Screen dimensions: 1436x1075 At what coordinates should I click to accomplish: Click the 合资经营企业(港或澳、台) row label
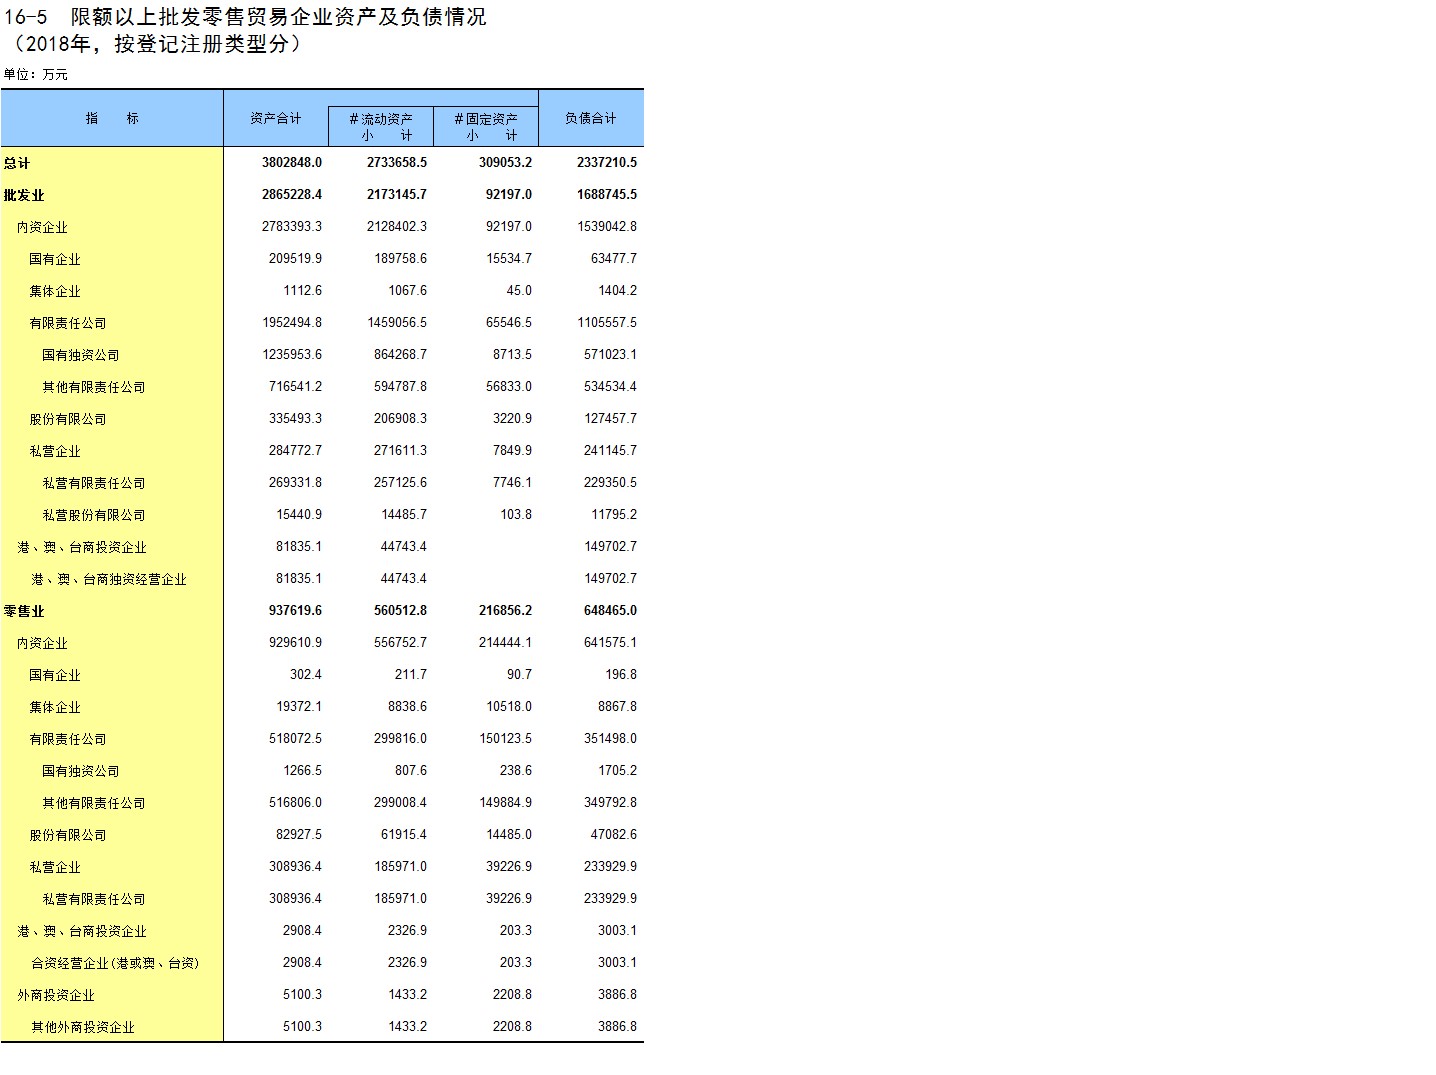point(115,963)
